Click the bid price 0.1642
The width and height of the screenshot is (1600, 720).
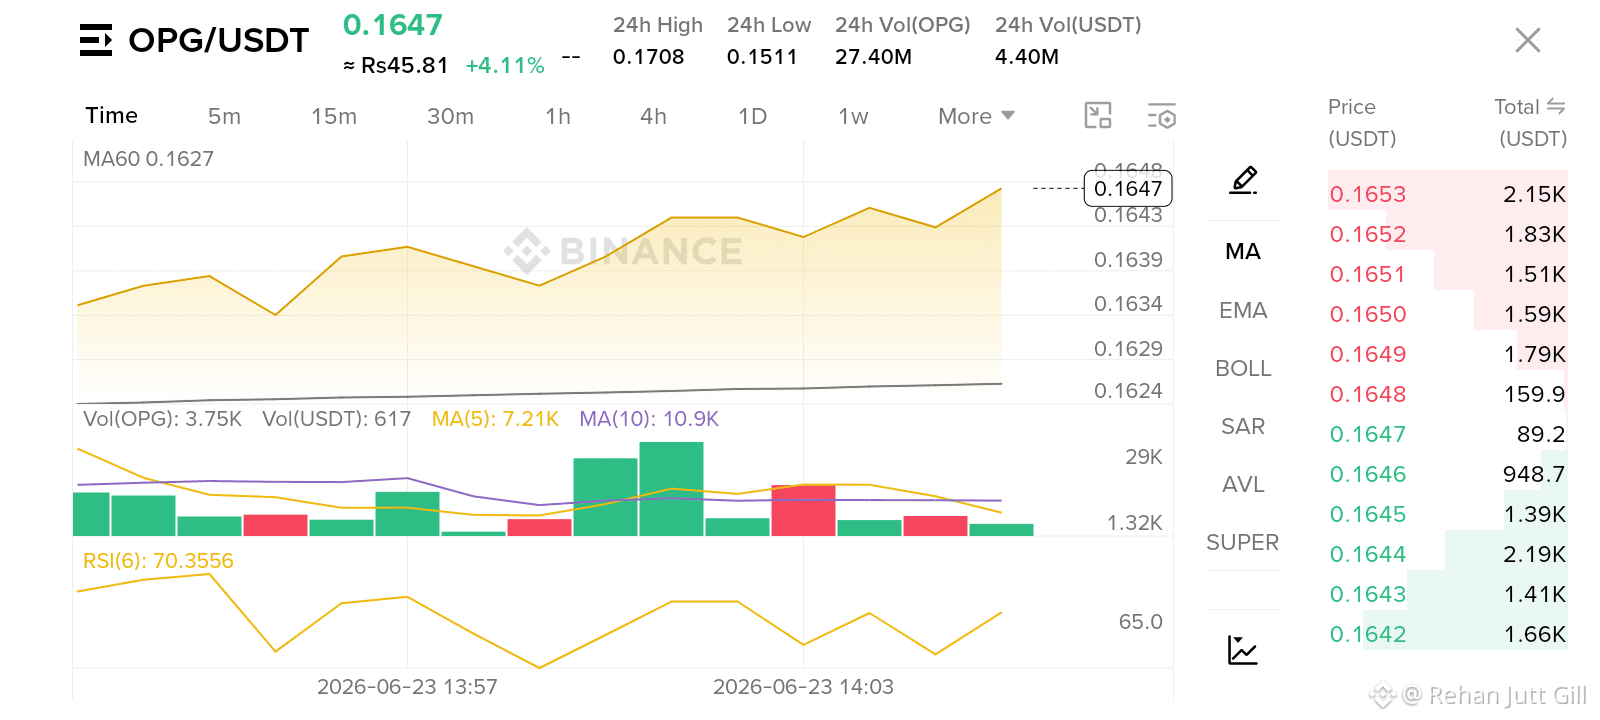tap(1368, 634)
